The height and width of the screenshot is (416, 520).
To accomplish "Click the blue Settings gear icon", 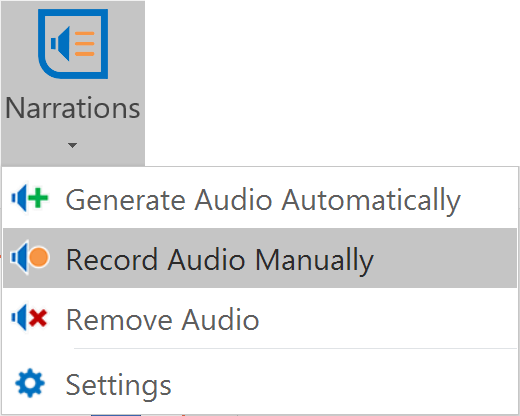I will (30, 383).
